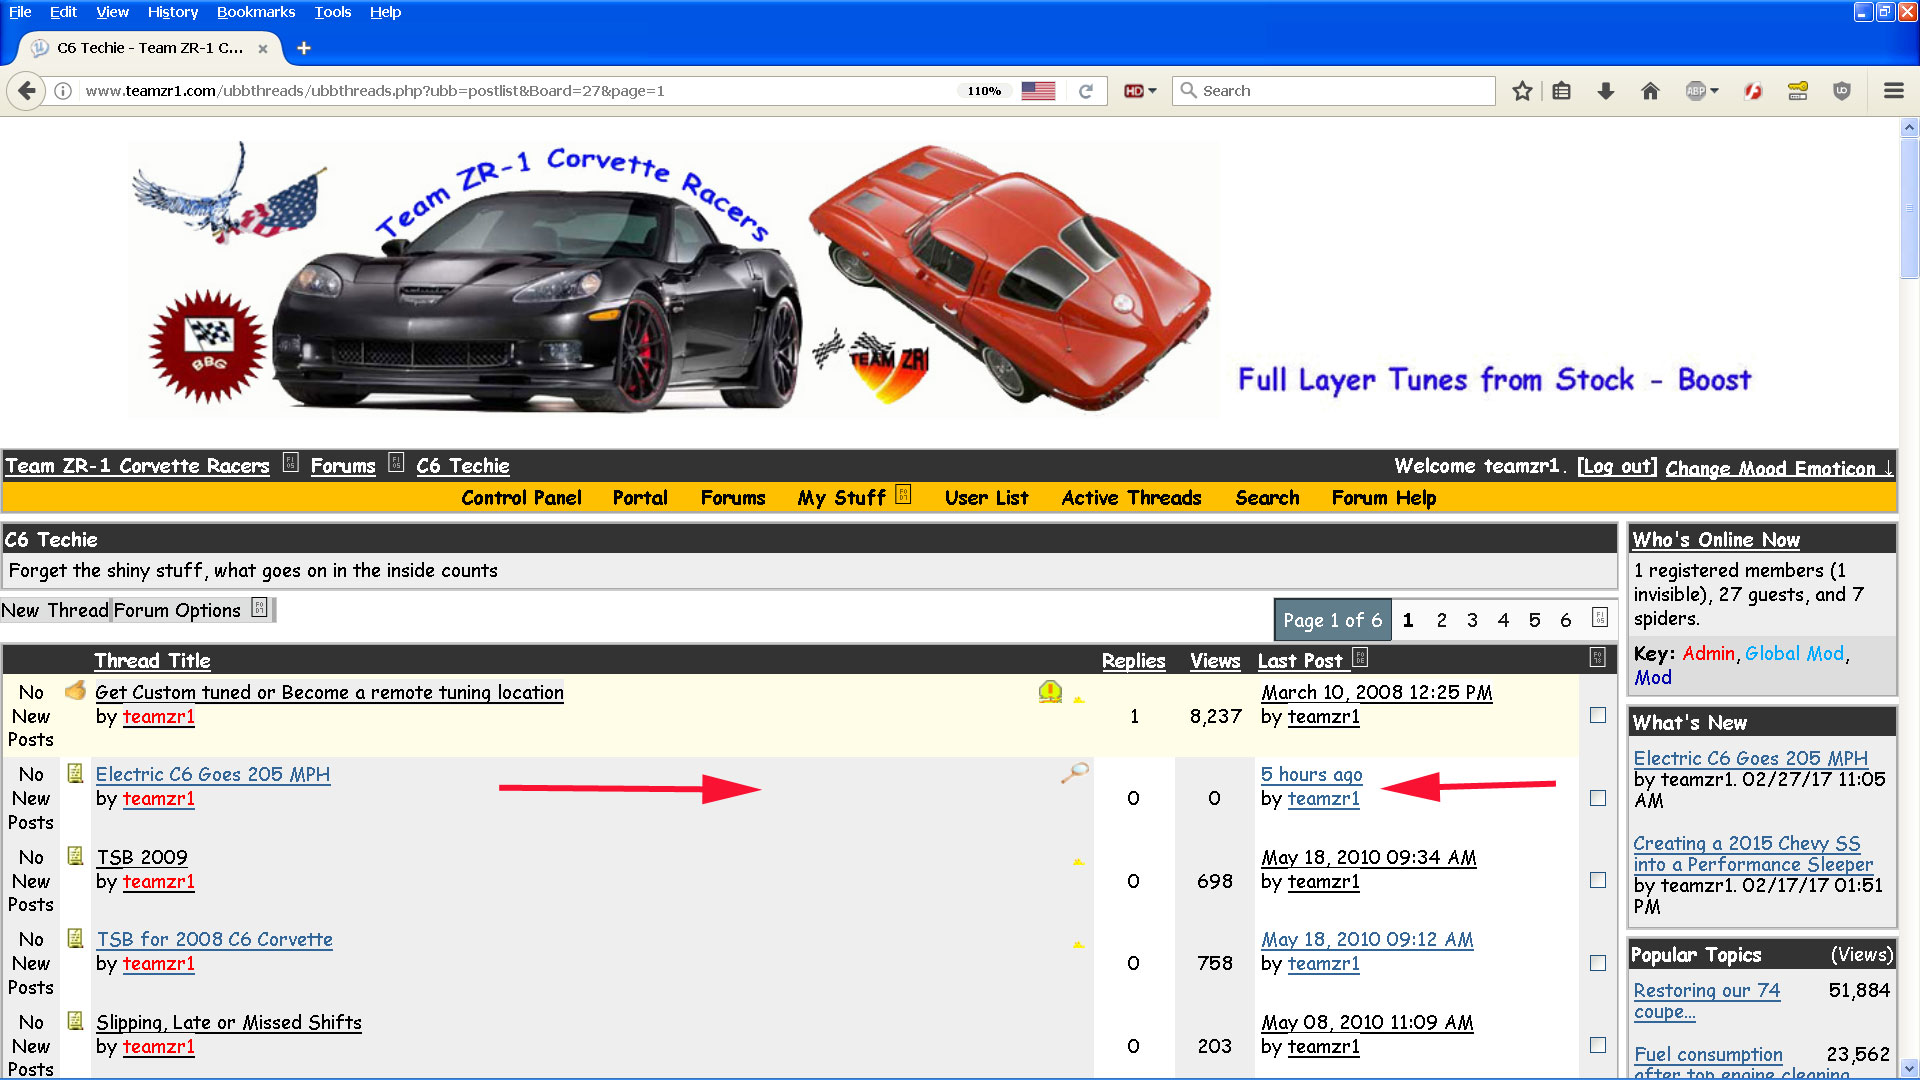The height and width of the screenshot is (1080, 1920).
Task: Click the back navigation arrow
Action: click(27, 91)
